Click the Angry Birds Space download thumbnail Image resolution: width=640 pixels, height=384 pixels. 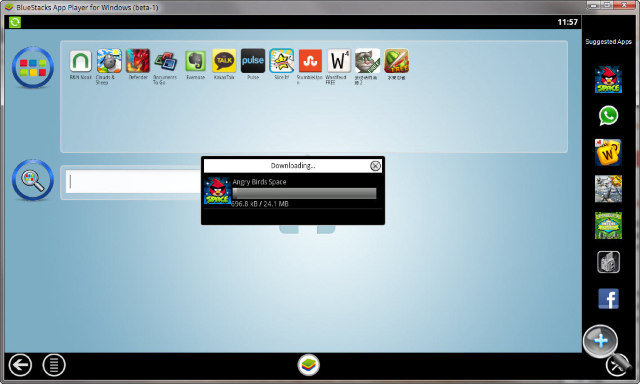(217, 191)
